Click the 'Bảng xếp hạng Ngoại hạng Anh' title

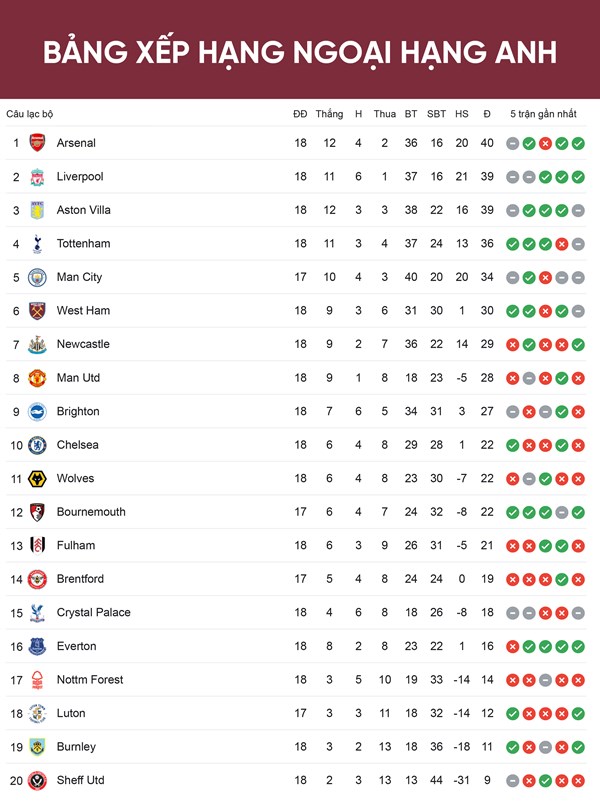pos(300,53)
